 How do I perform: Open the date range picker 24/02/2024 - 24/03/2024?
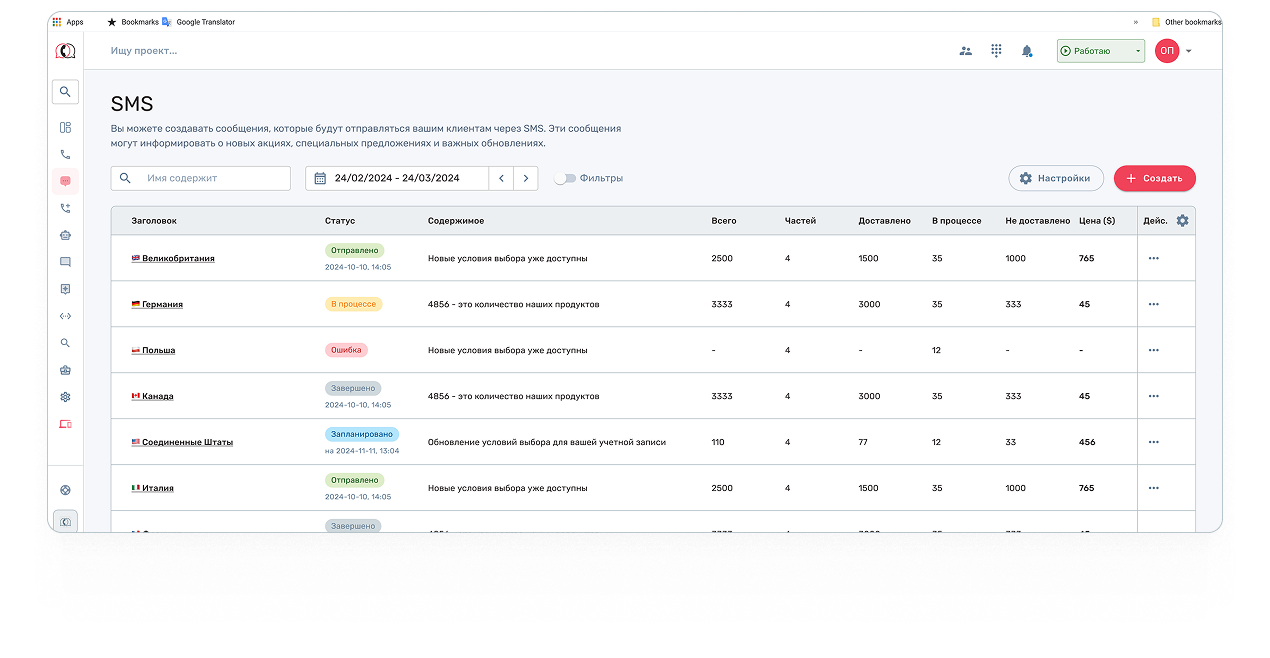[x=397, y=179]
